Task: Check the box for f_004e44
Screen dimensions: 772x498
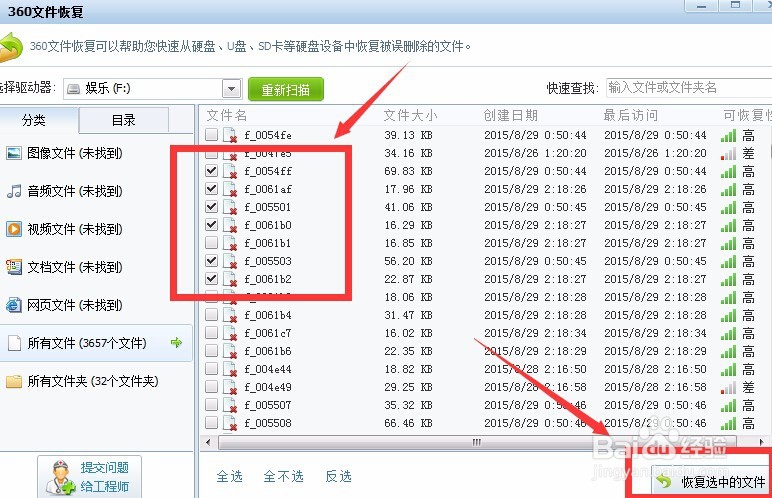Action: tap(211, 368)
